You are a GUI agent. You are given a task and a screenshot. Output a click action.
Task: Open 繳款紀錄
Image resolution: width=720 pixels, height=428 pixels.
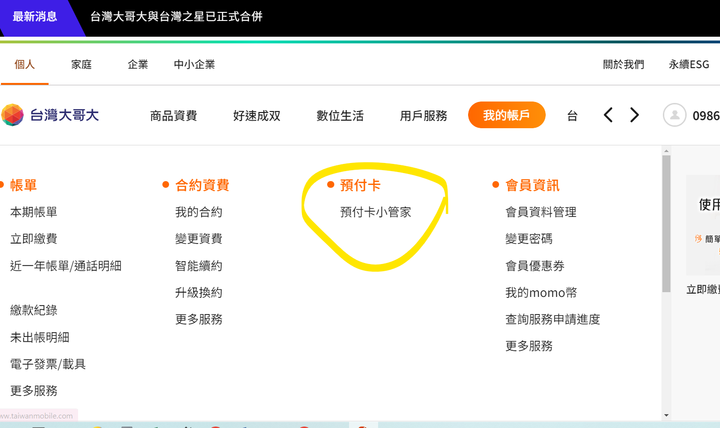[x=34, y=310]
